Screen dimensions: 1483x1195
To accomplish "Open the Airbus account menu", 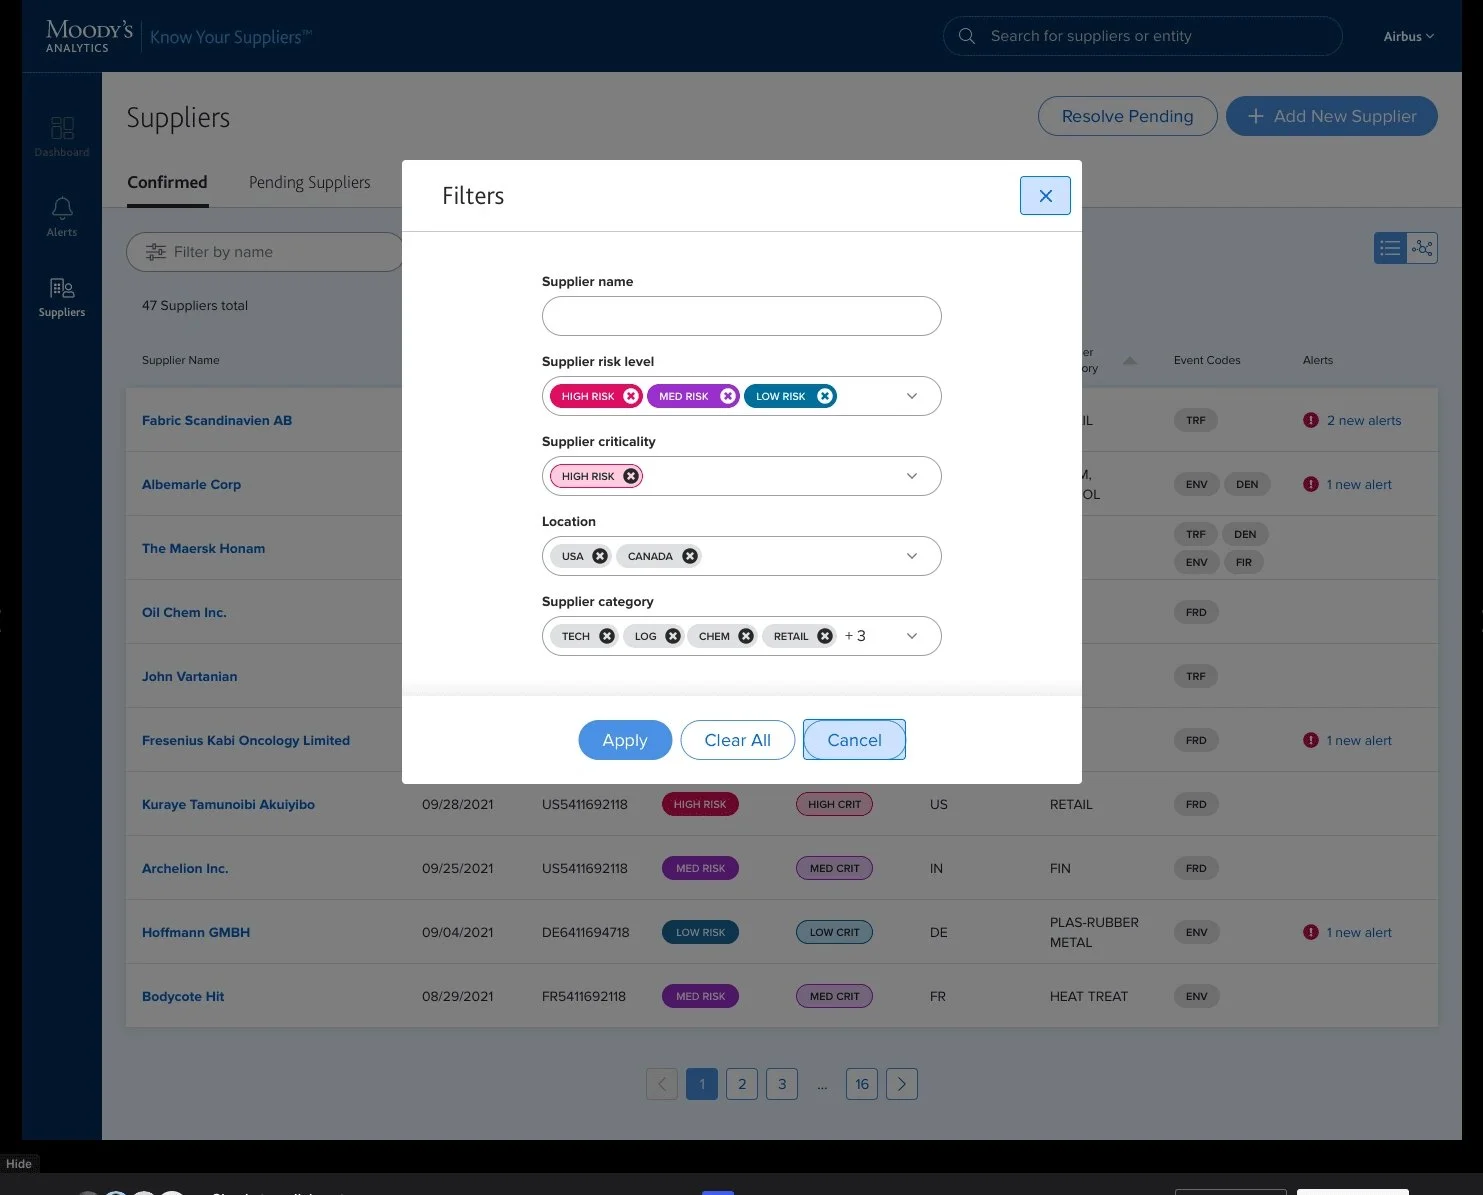I will [1408, 36].
